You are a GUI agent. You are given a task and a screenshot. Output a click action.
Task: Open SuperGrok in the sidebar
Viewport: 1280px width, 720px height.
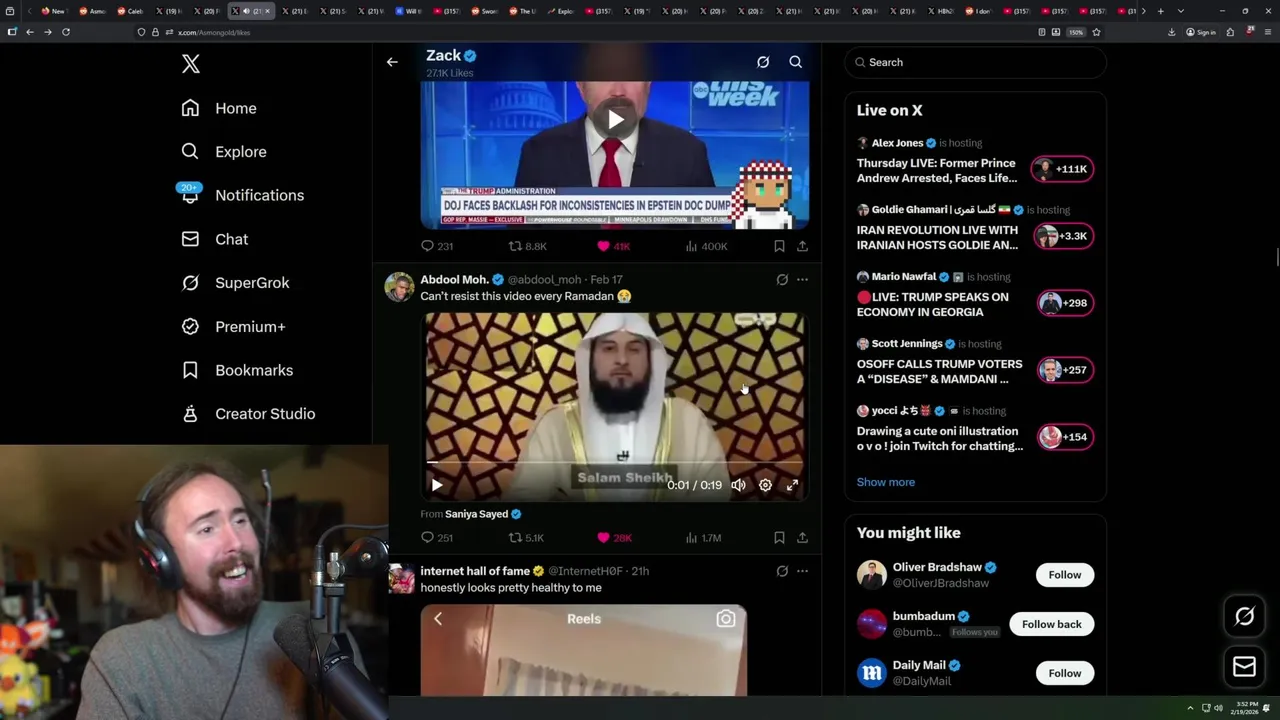click(x=236, y=283)
